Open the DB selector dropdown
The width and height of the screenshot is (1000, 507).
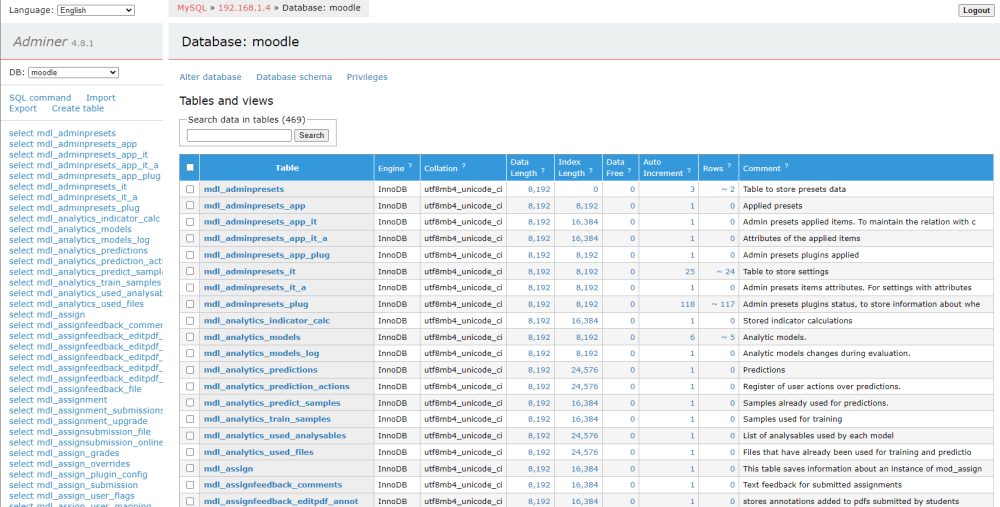[73, 73]
